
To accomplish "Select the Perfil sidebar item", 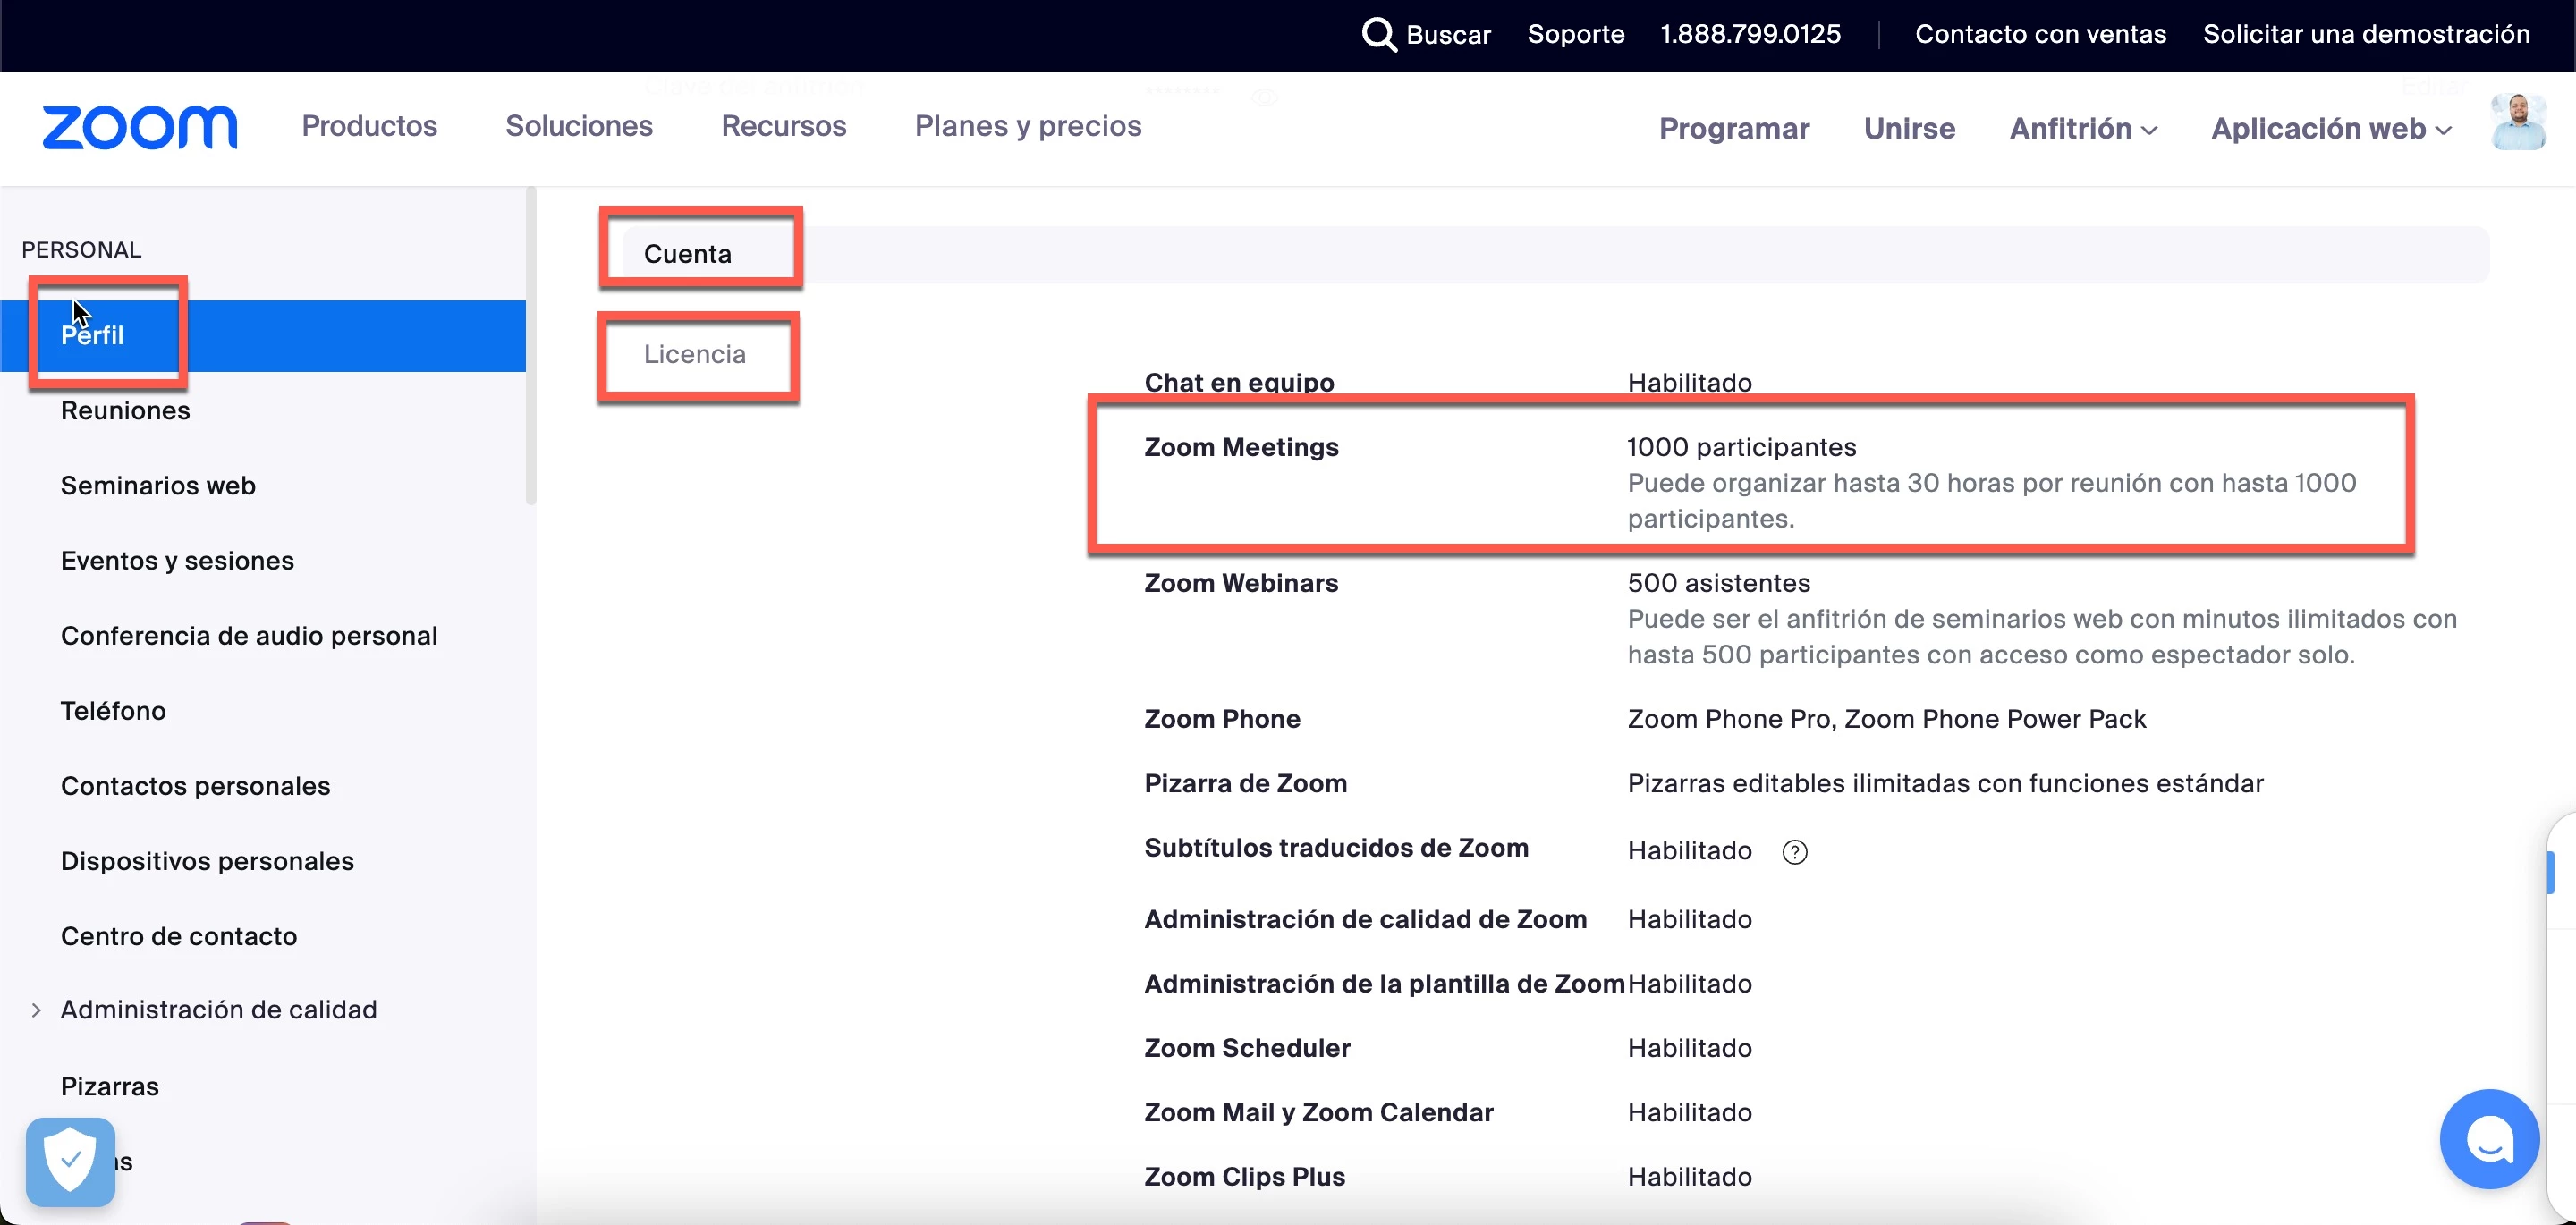I will (92, 336).
